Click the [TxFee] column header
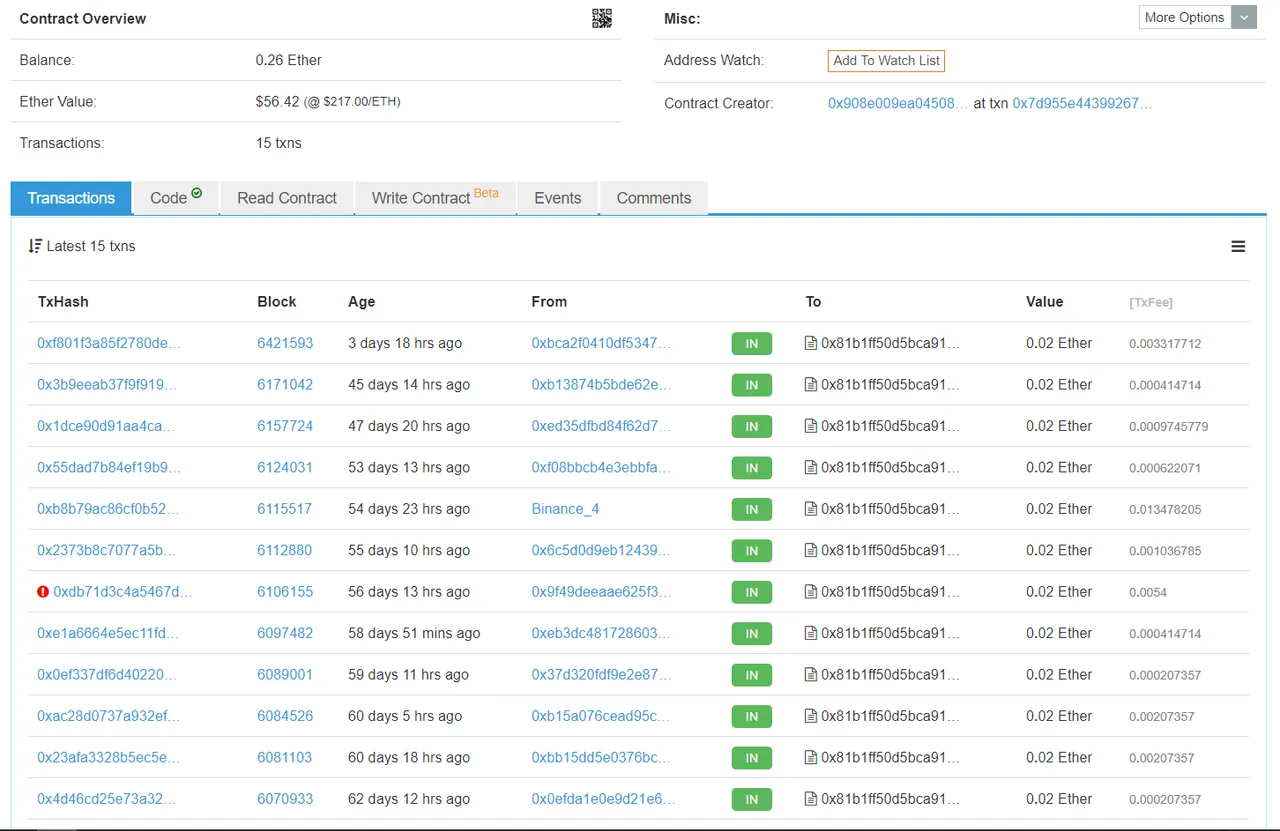 (x=1151, y=302)
